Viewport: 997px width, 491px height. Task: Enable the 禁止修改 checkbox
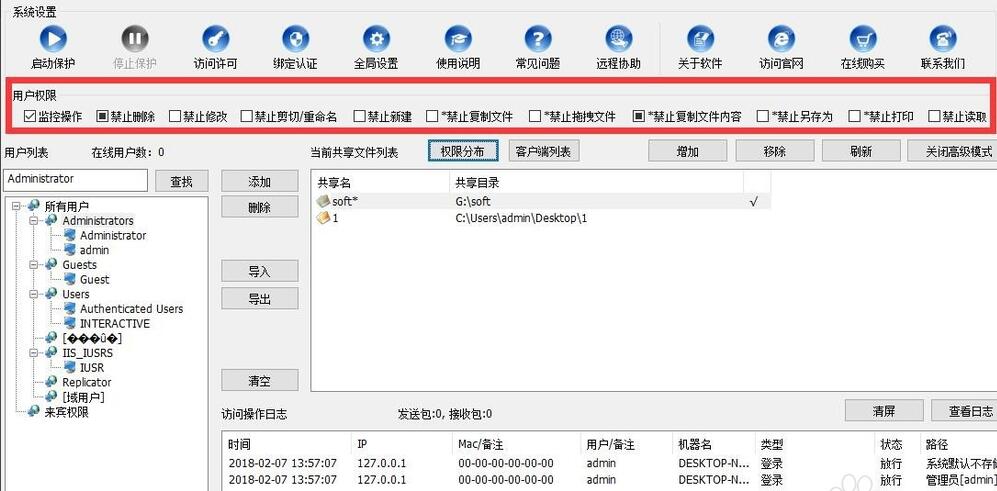[x=175, y=116]
